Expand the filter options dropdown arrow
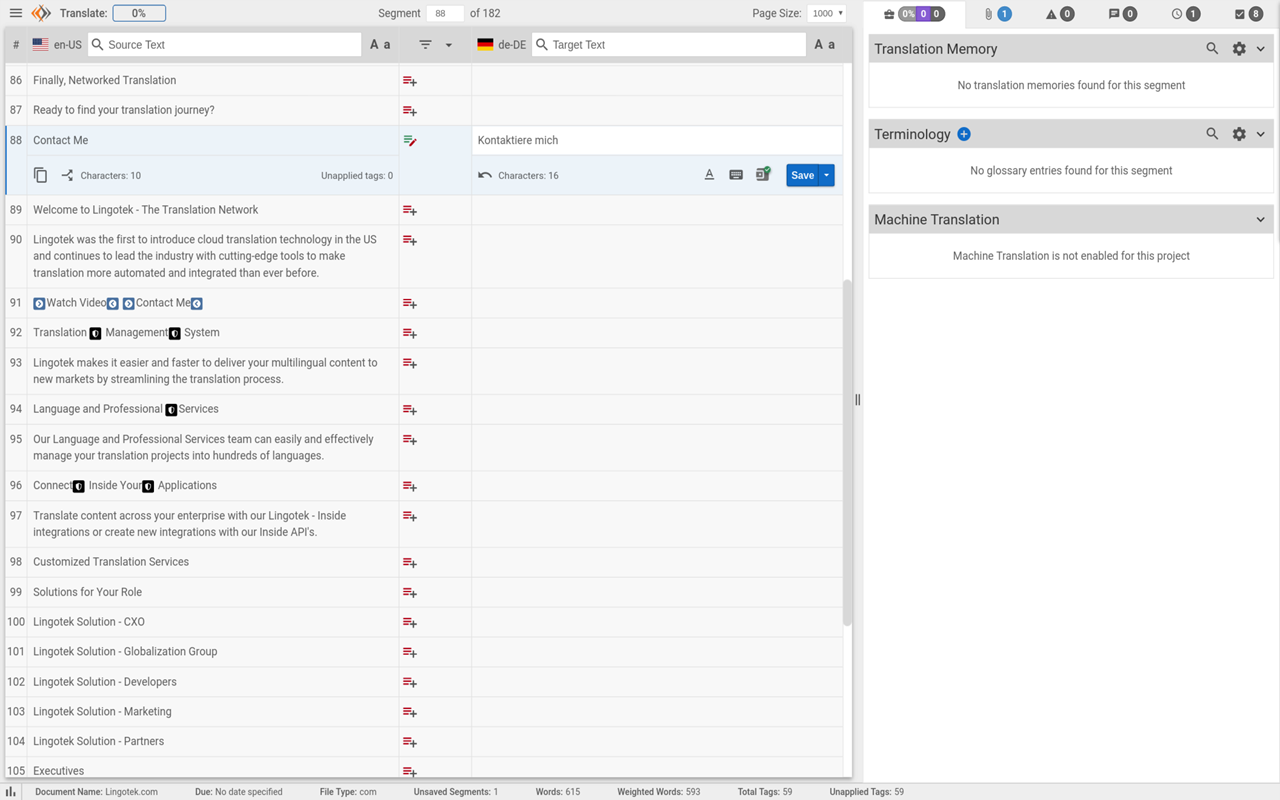 click(x=449, y=45)
